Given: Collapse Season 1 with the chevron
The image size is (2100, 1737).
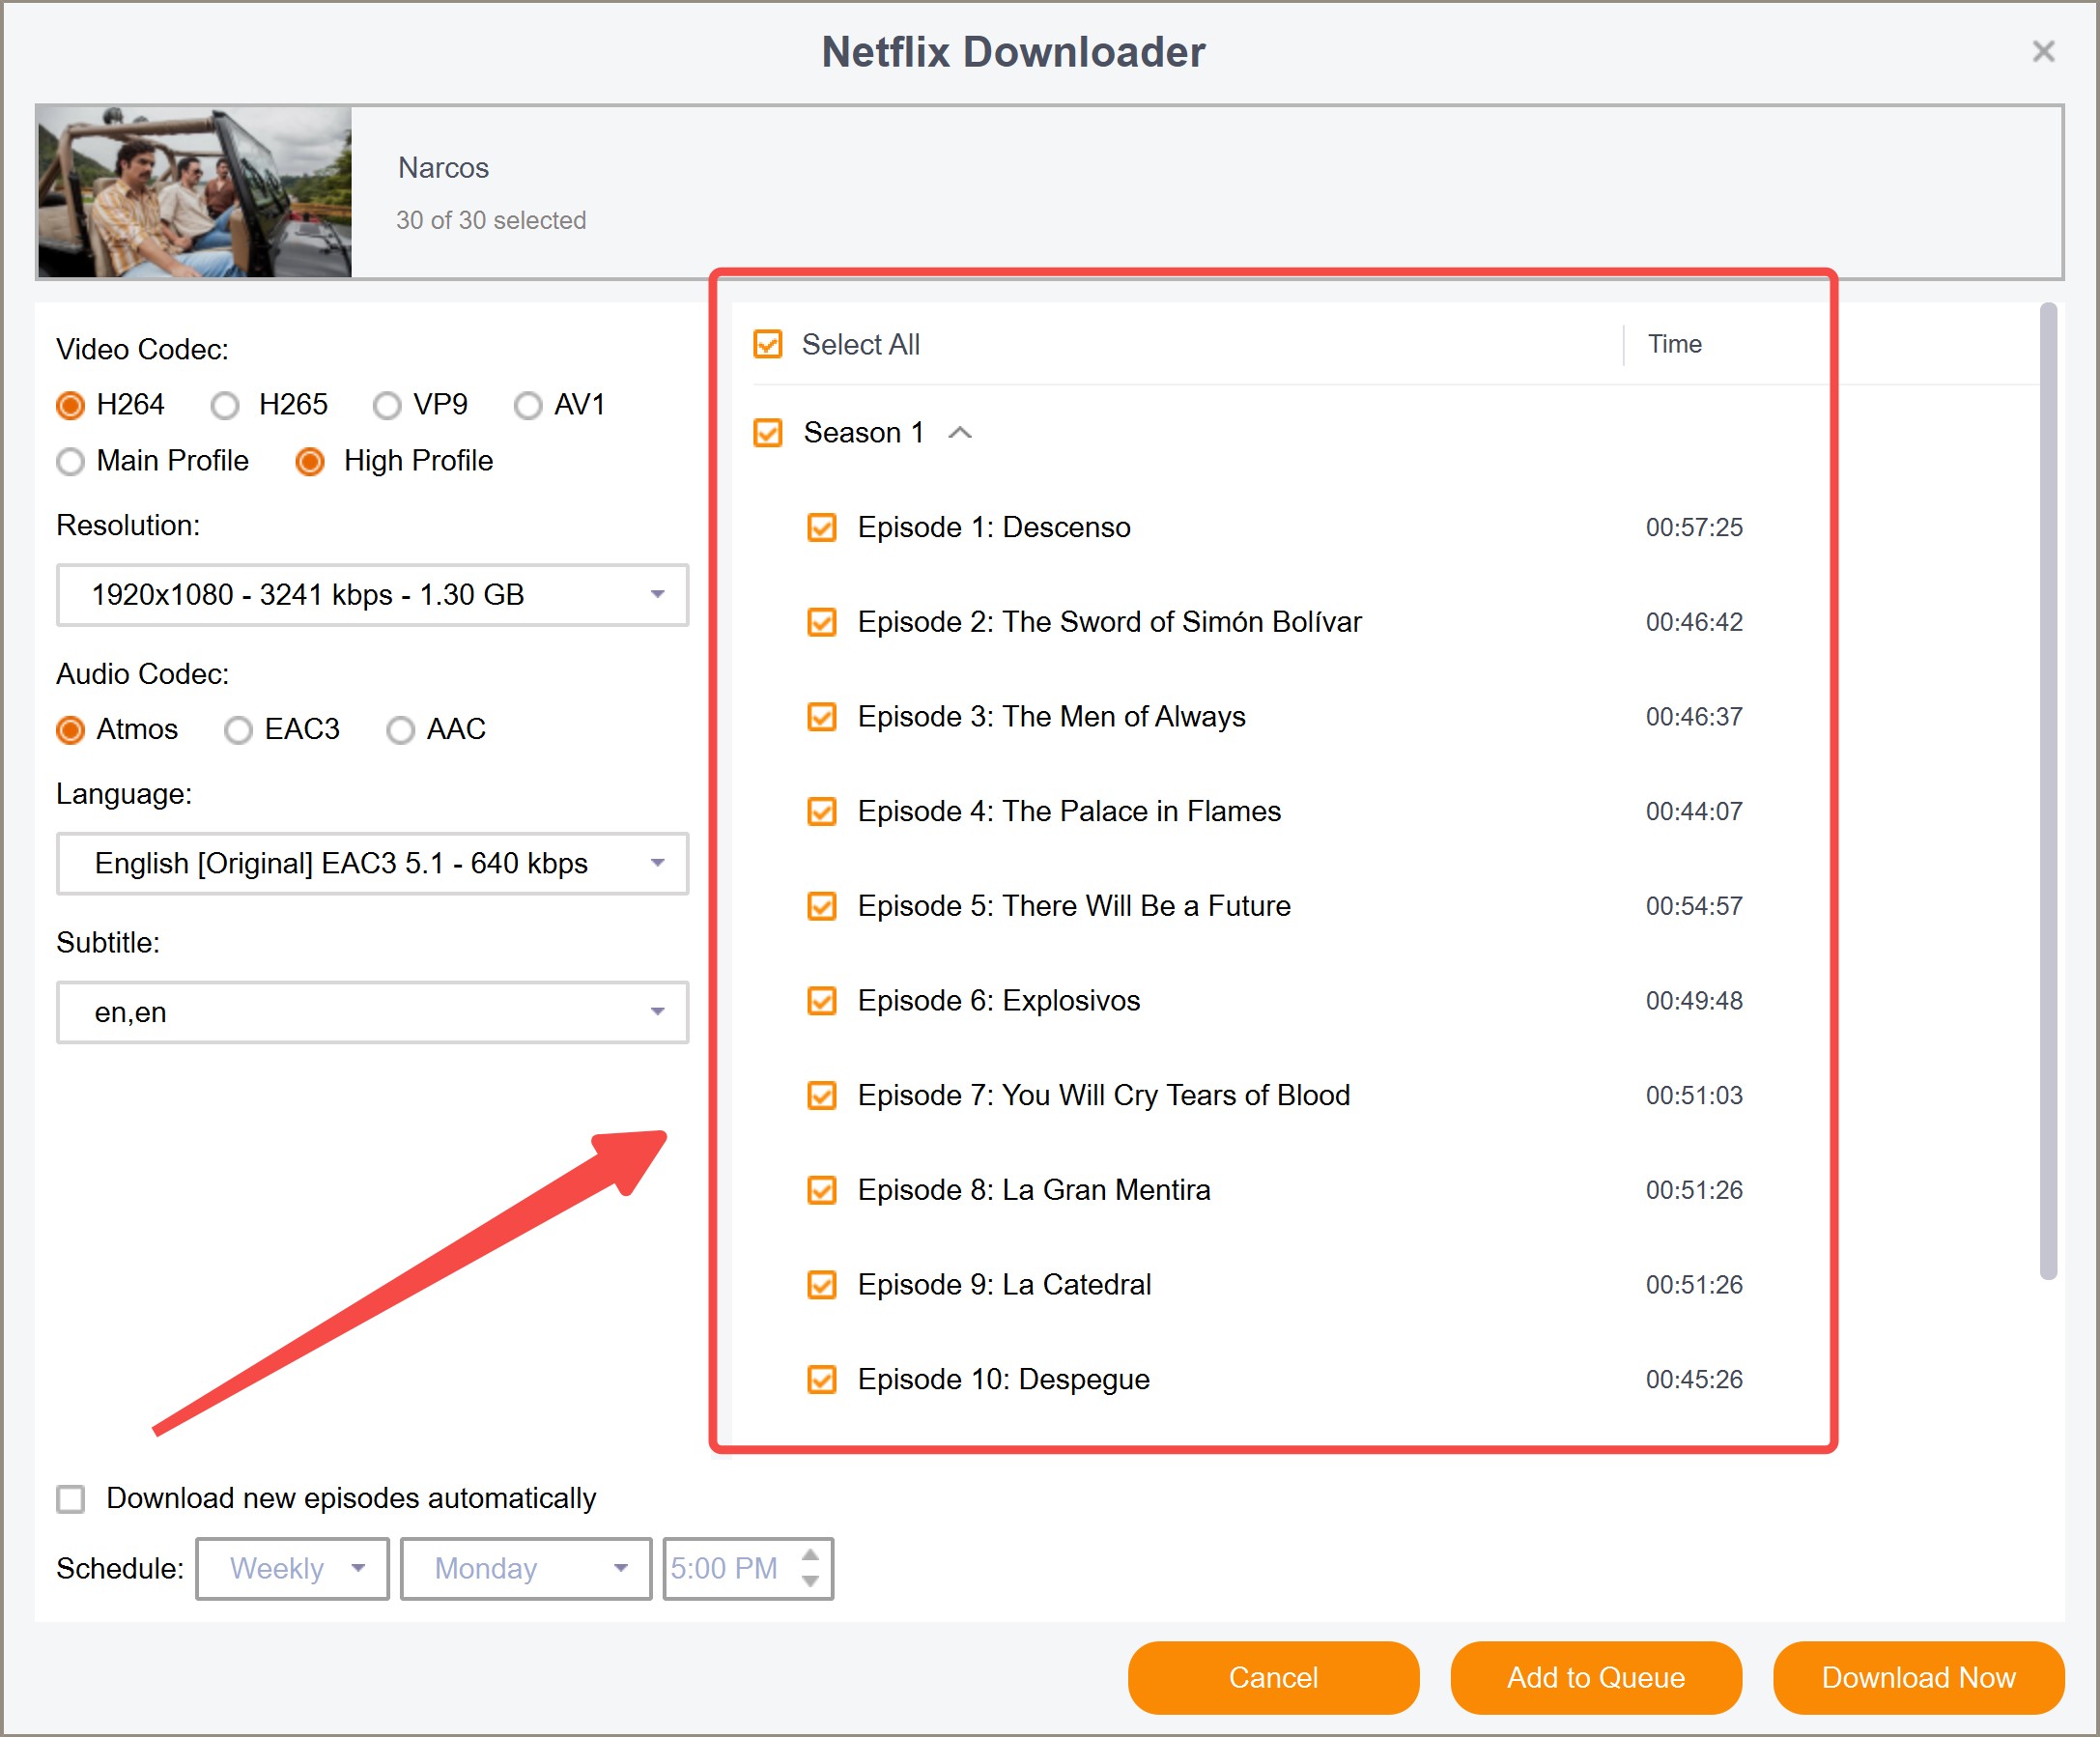Looking at the screenshot, I should tap(960, 433).
